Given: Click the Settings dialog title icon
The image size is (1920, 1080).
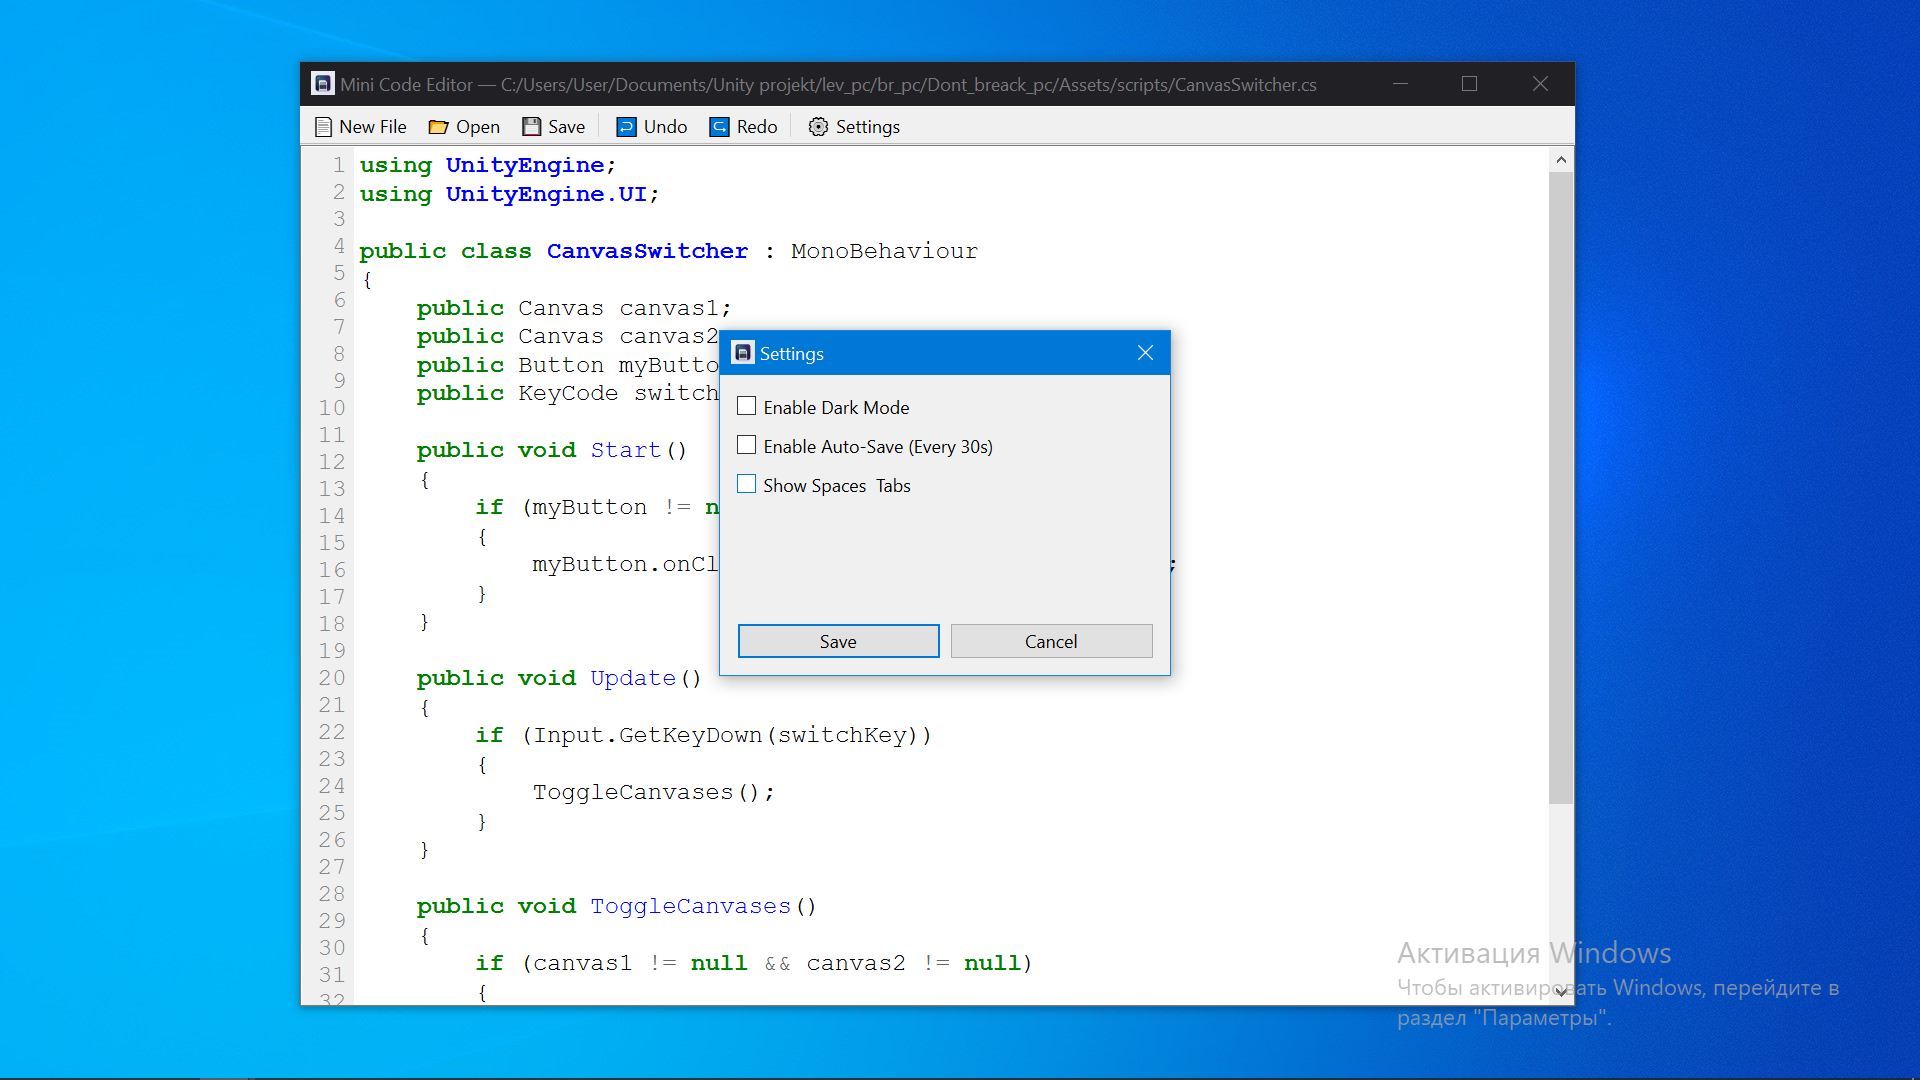Looking at the screenshot, I should click(x=743, y=353).
